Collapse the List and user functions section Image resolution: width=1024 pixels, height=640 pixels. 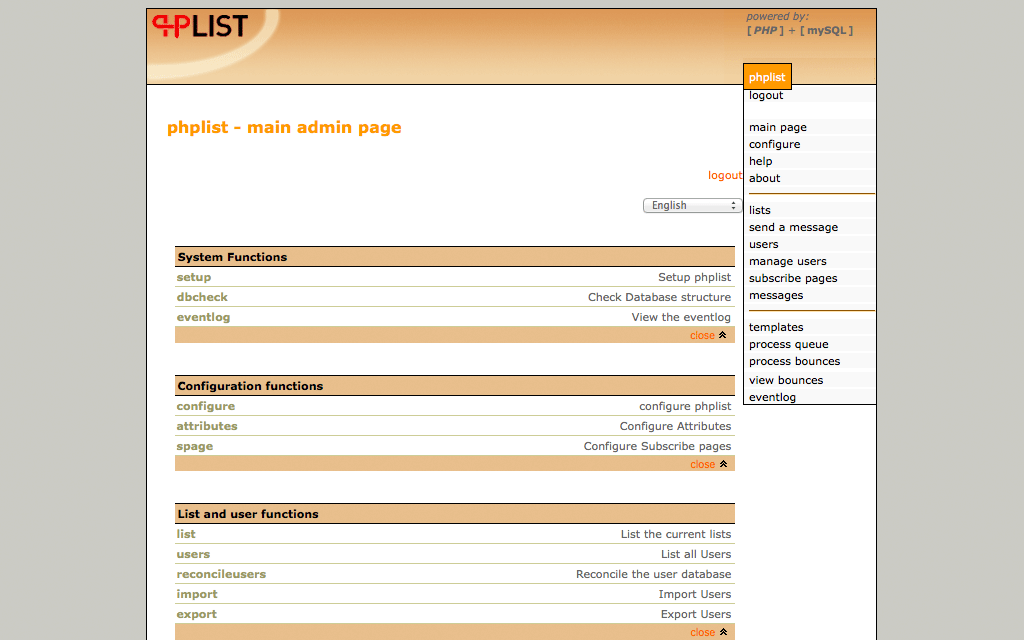coord(708,632)
